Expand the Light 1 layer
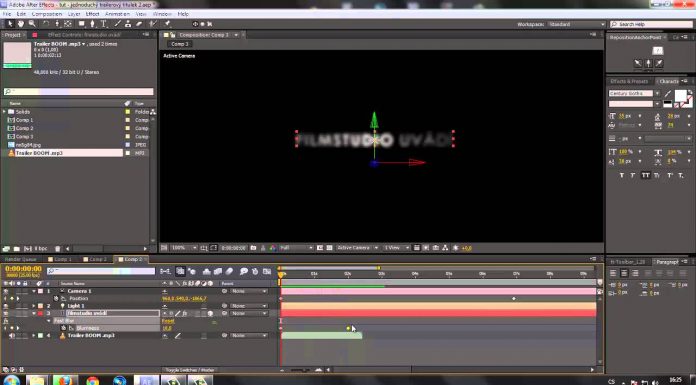 click(34, 306)
